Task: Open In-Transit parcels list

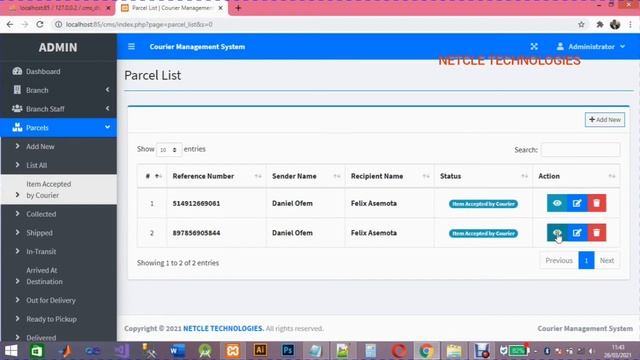Action: [59, 251]
